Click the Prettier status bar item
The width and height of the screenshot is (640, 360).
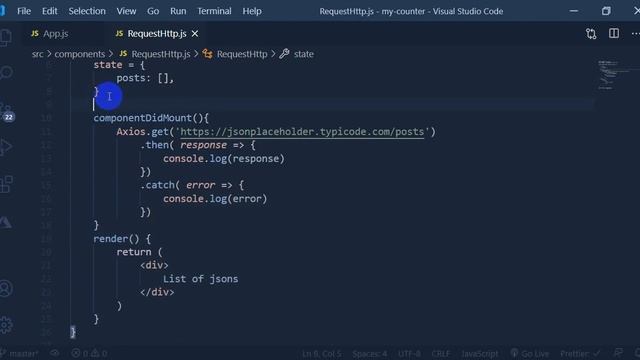[580, 353]
